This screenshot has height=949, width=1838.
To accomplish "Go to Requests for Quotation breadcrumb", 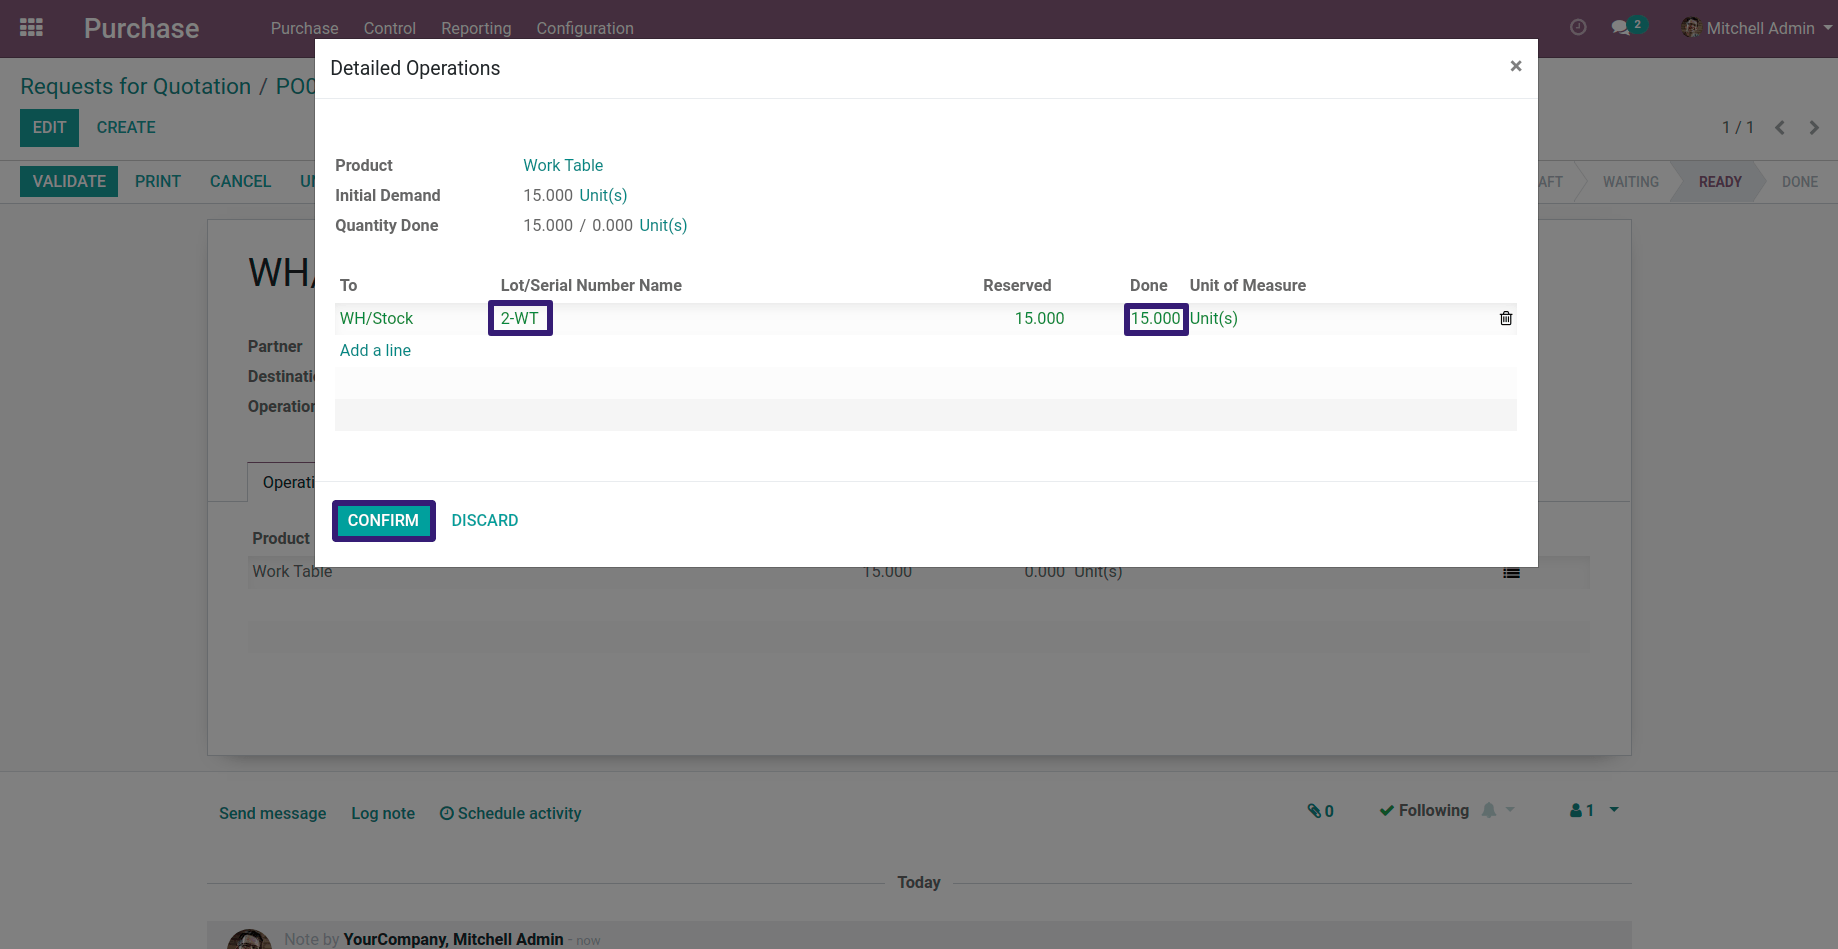I will [135, 86].
